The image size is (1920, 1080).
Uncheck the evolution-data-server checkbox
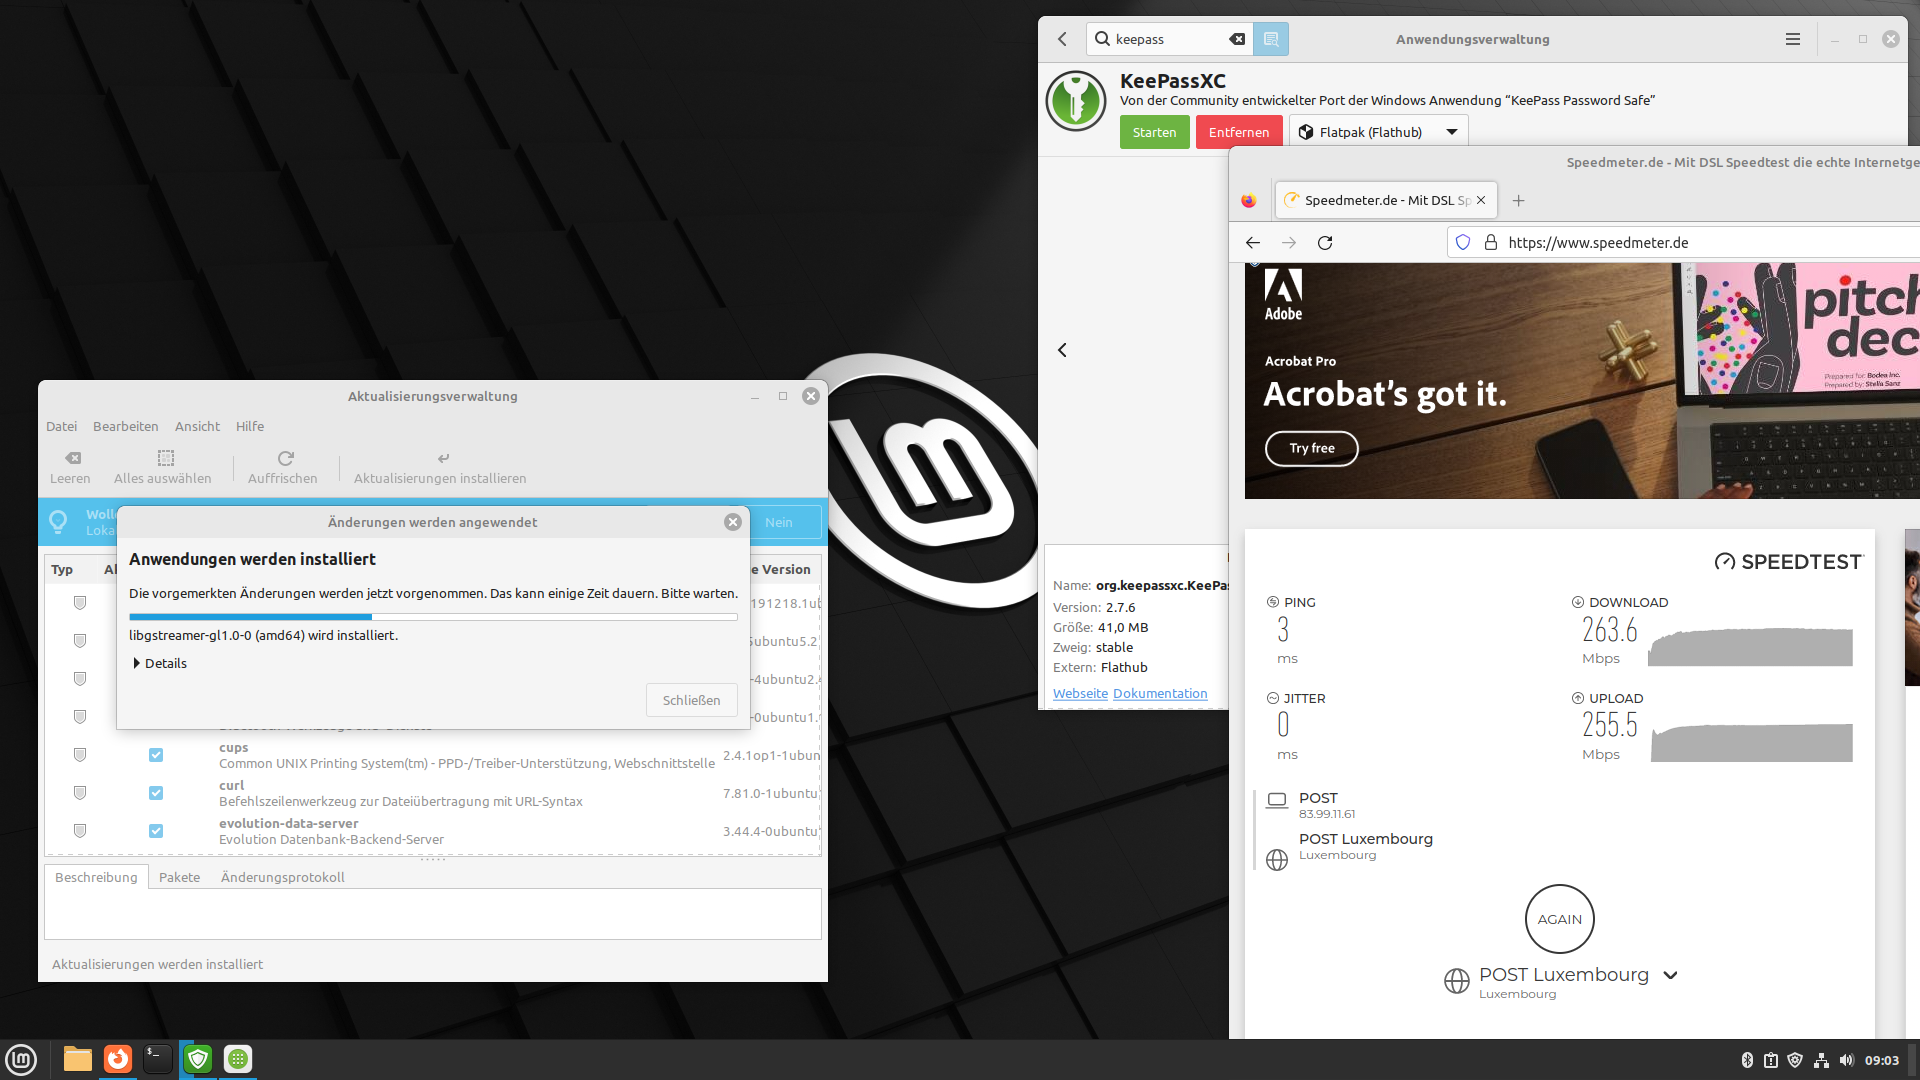click(156, 831)
